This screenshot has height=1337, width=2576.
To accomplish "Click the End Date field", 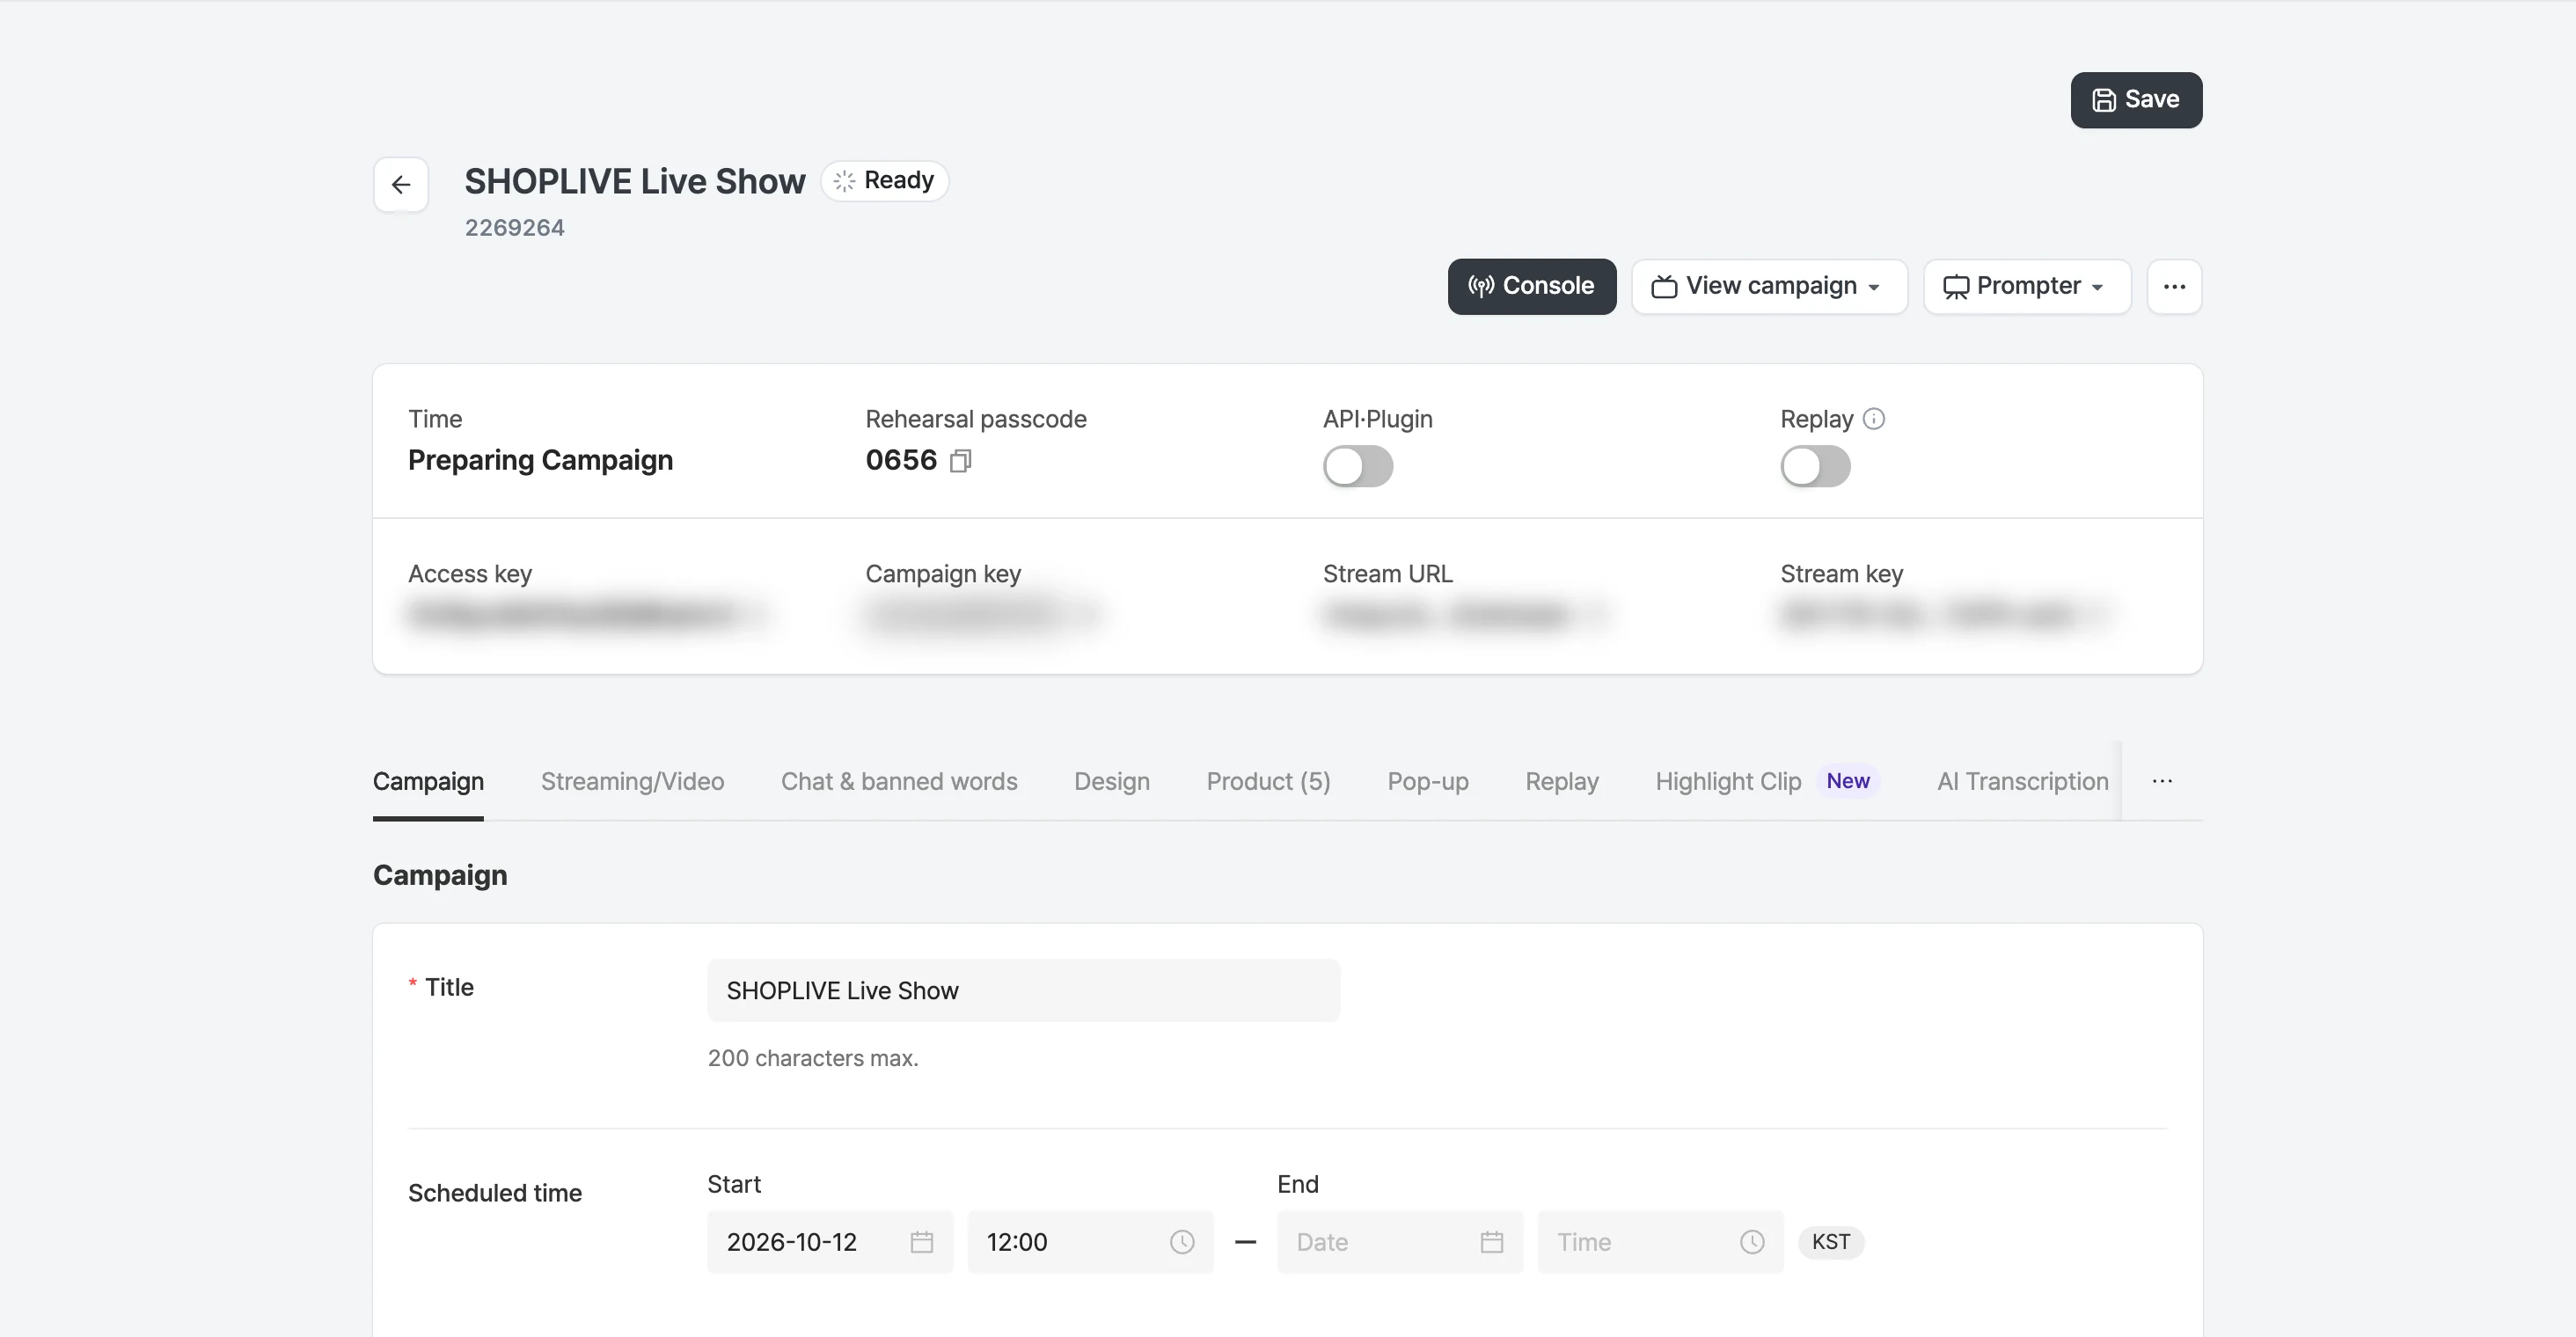I will coord(1400,1242).
